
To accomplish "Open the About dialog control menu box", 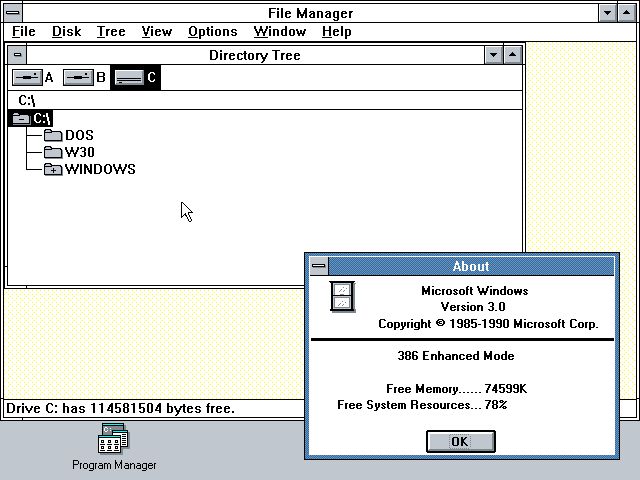I will (x=318, y=266).
